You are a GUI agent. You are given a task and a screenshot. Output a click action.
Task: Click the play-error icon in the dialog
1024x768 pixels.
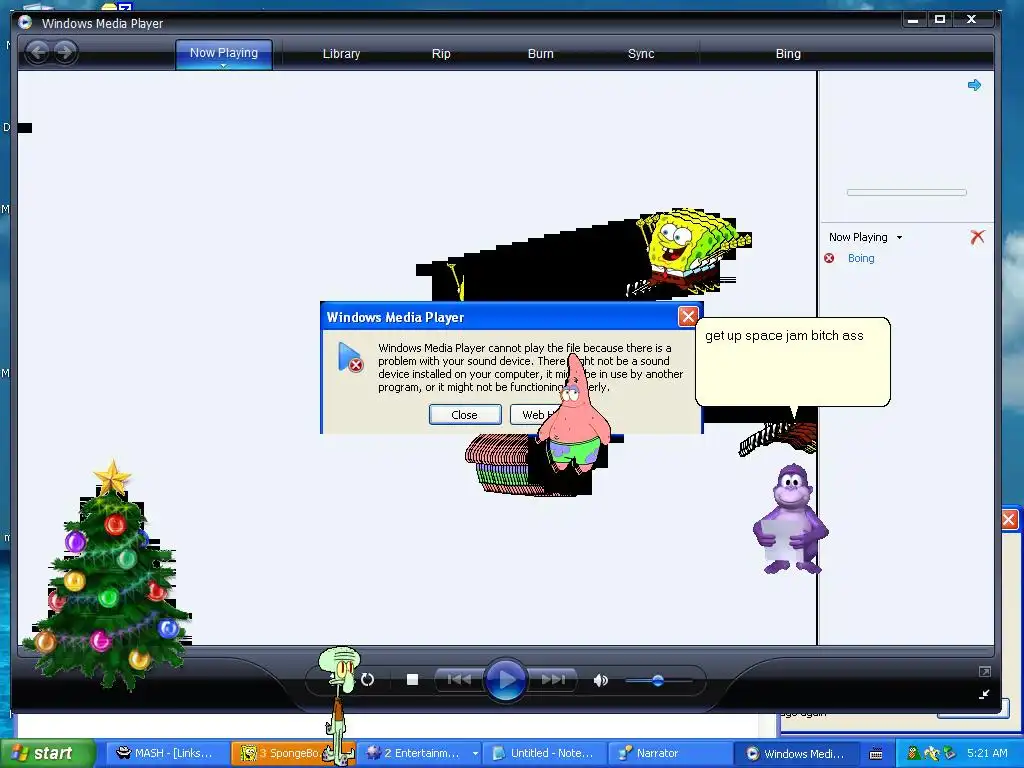[350, 358]
